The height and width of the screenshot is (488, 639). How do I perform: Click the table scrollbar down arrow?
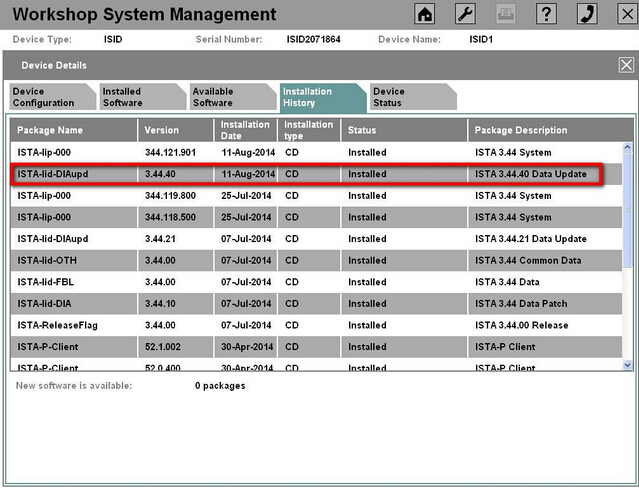coord(628,365)
